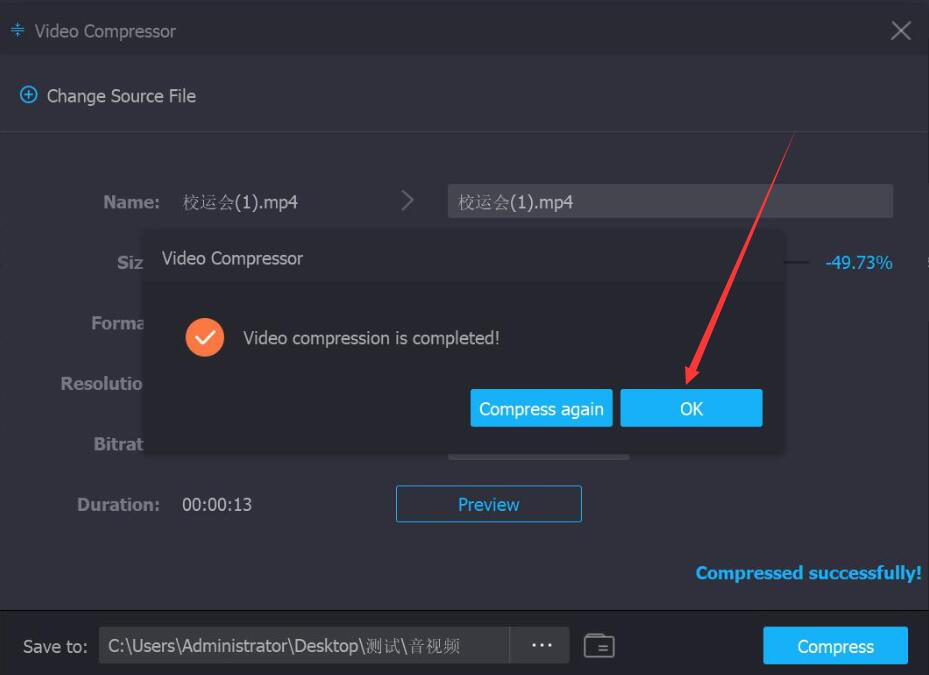Browse save path with the three-dots button
The image size is (929, 675).
pyautogui.click(x=542, y=645)
